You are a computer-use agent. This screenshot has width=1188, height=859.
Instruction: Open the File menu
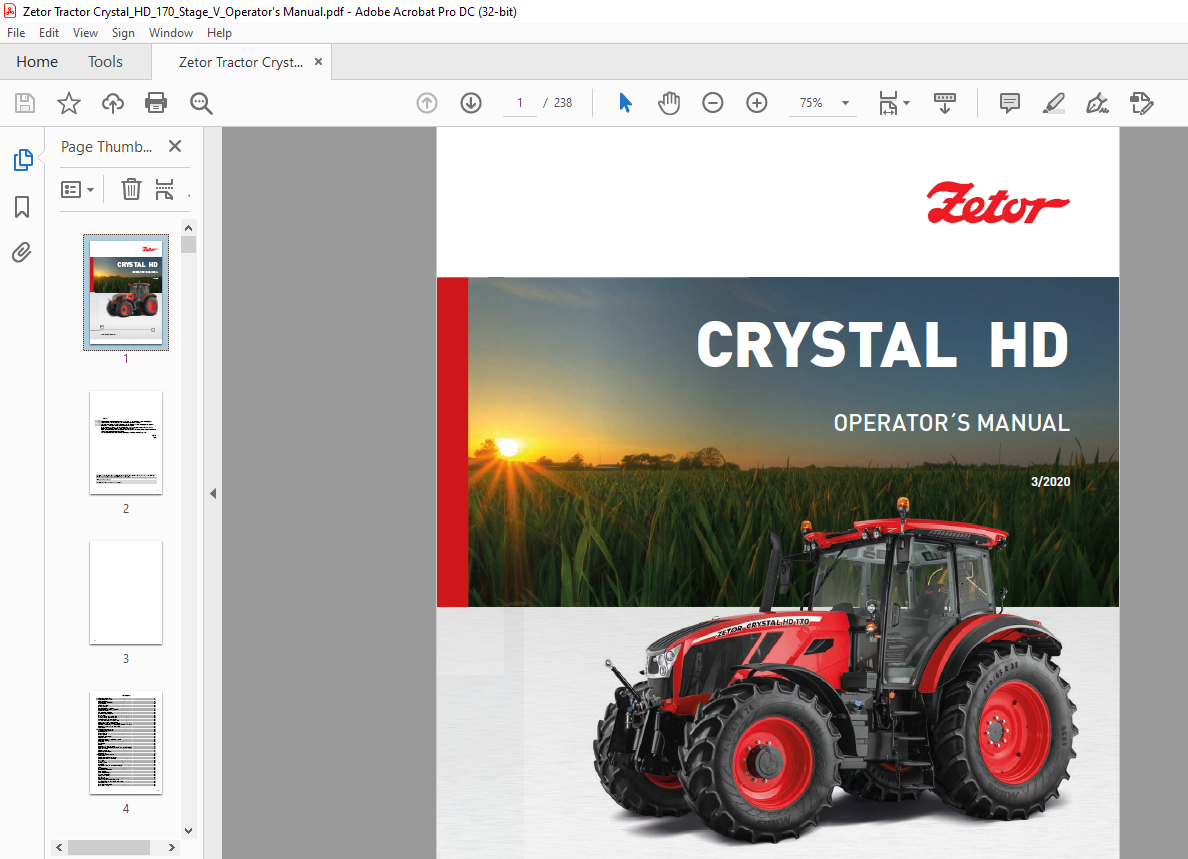tap(16, 33)
